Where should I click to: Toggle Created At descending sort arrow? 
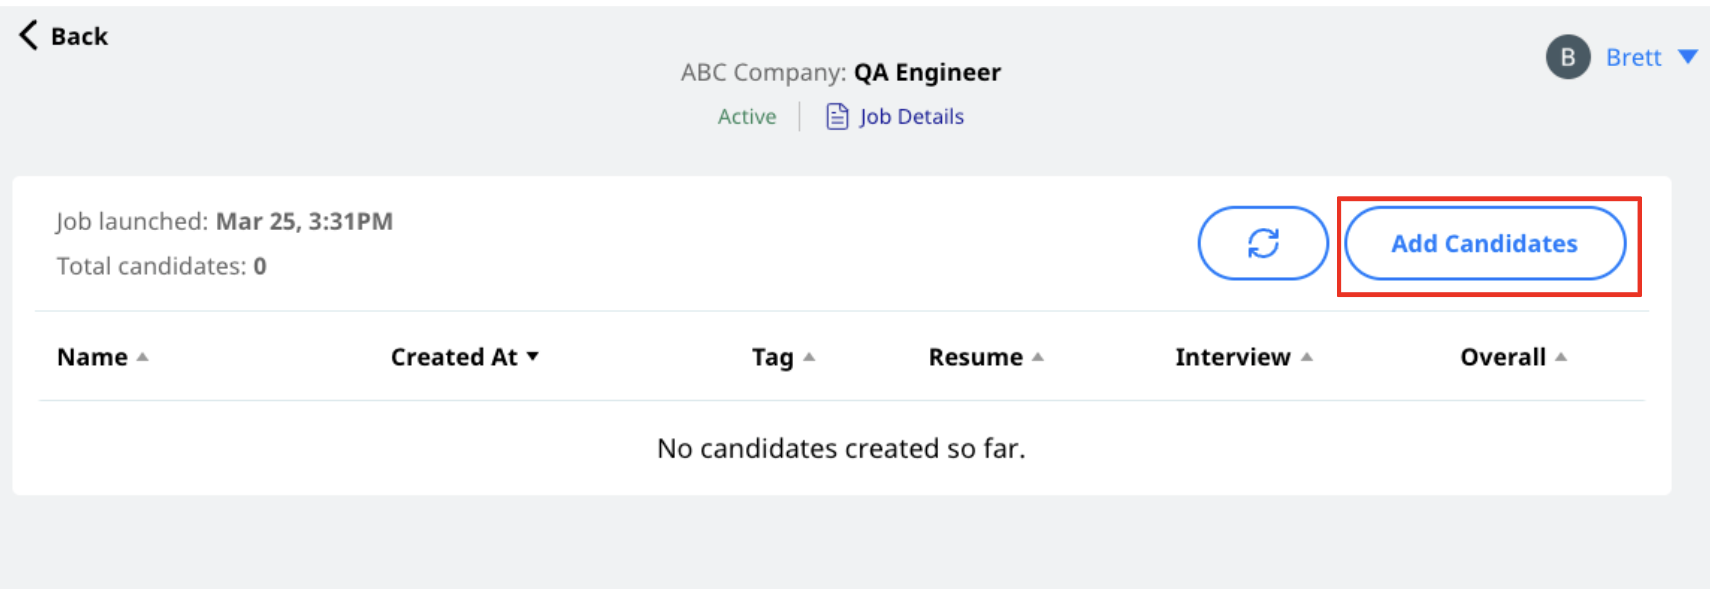533,356
